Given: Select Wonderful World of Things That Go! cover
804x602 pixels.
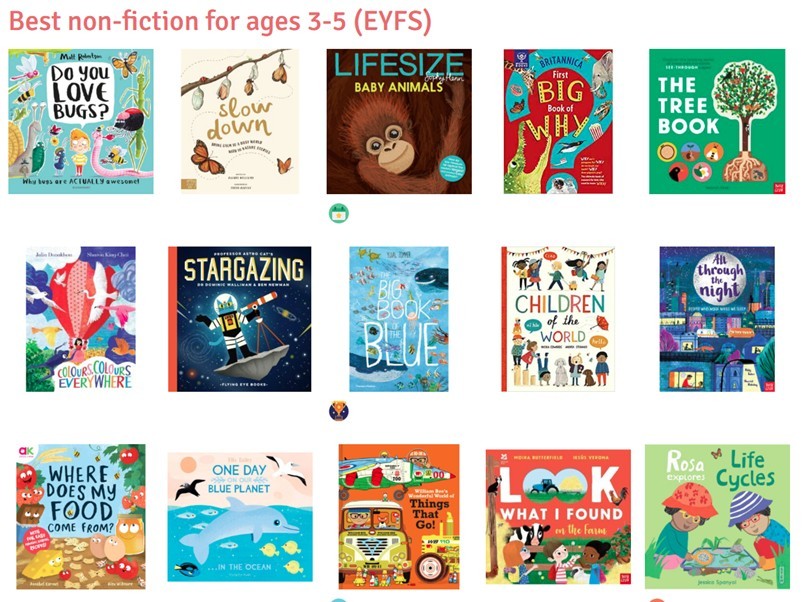Looking at the screenshot, I should point(399,517).
